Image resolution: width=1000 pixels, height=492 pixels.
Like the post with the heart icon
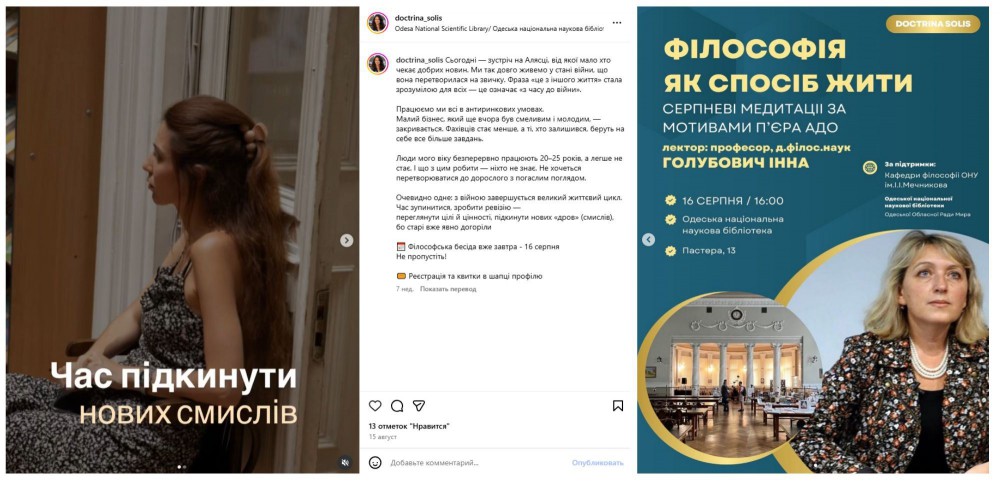point(375,406)
